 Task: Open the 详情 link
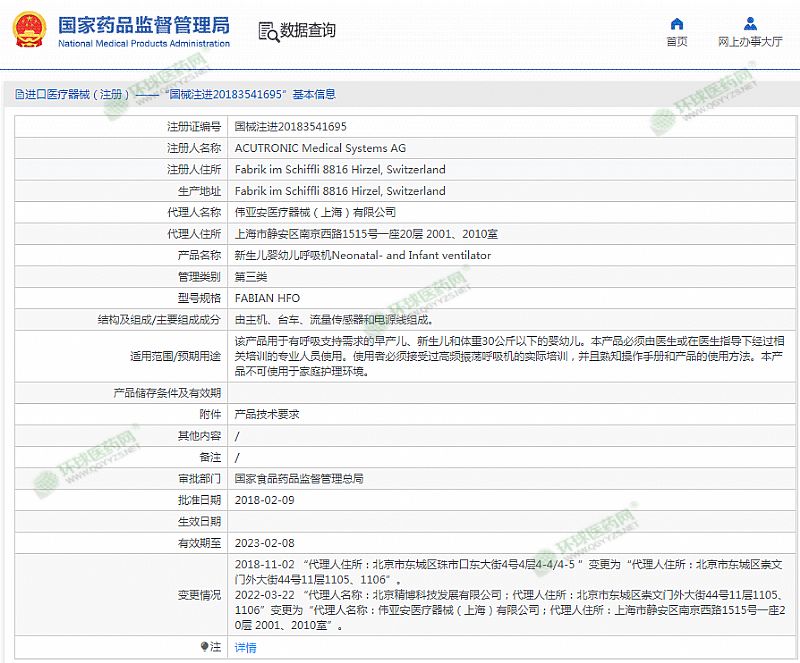click(245, 648)
